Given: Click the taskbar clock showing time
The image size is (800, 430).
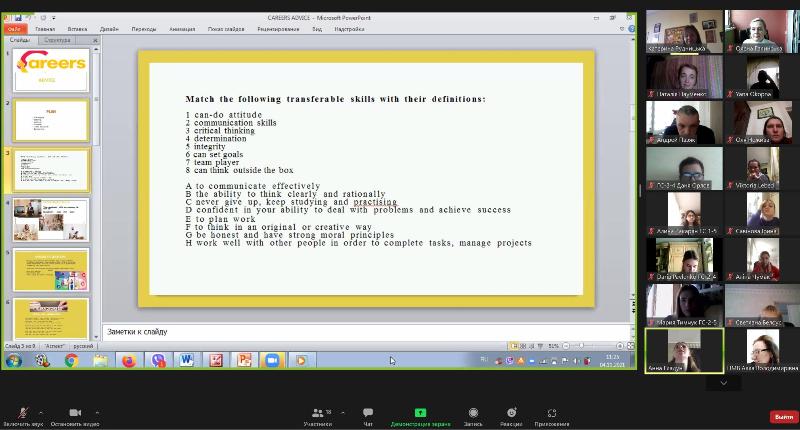Looking at the screenshot, I should [x=612, y=361].
